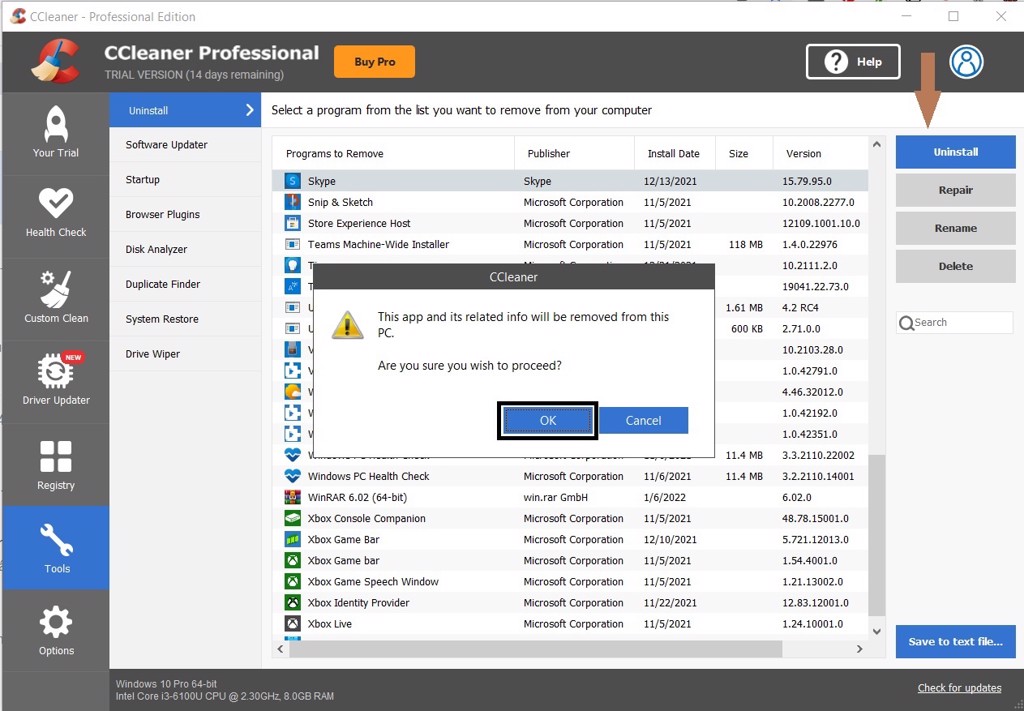Screen dimensions: 1024x711
Task: Click Teams Machine-Wide Installer icon
Action: (293, 244)
